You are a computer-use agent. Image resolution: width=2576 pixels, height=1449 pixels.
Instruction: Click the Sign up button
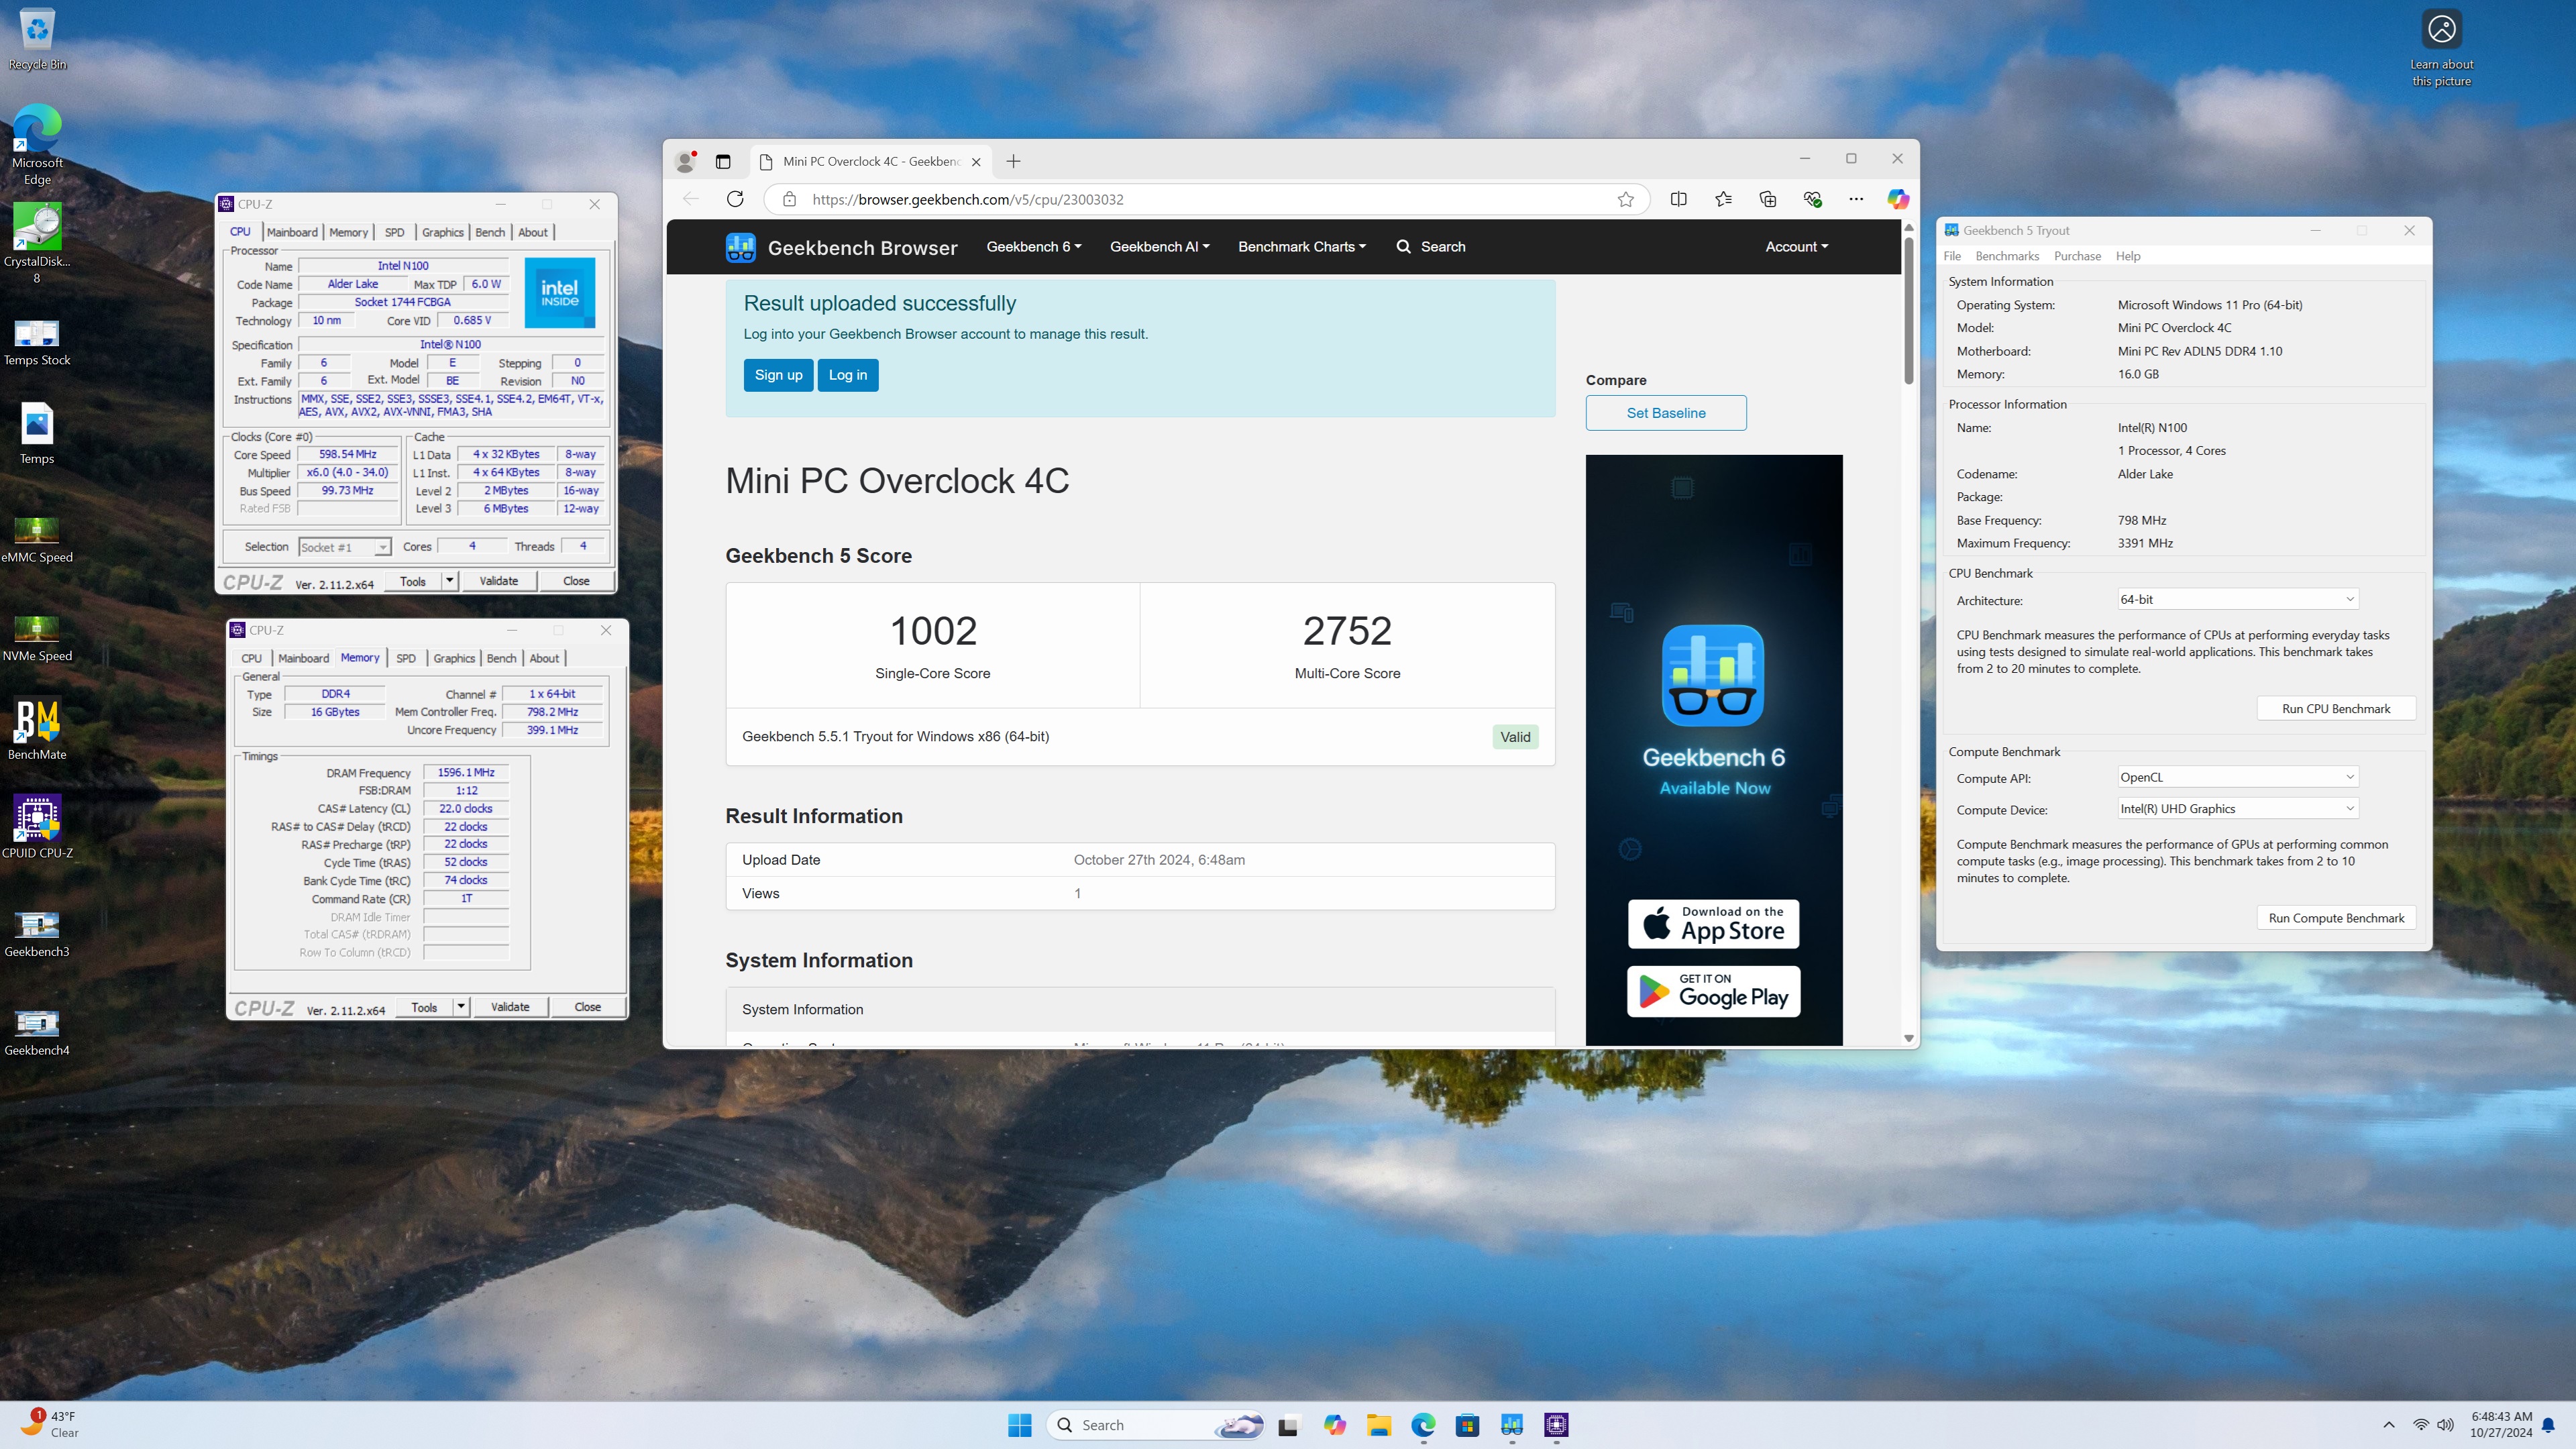click(x=778, y=375)
